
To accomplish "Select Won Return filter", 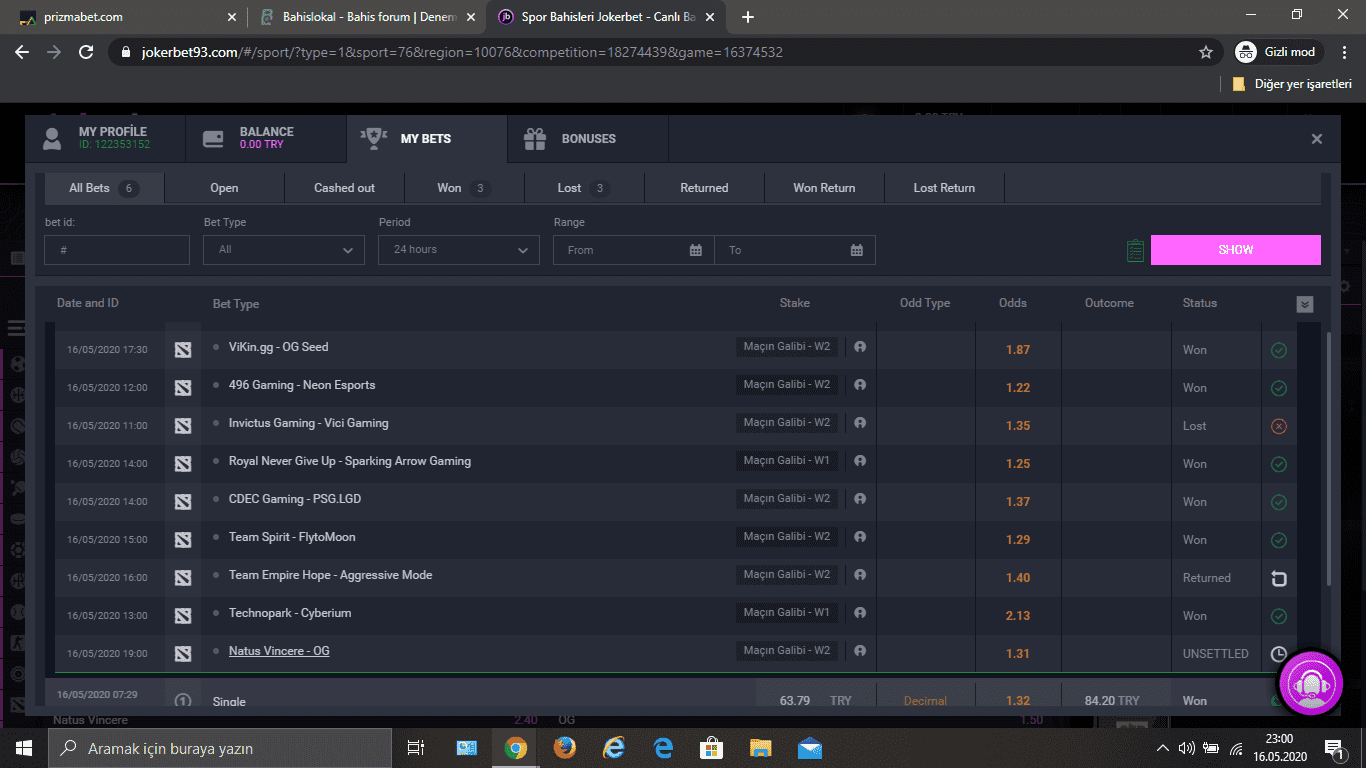I will tap(824, 188).
